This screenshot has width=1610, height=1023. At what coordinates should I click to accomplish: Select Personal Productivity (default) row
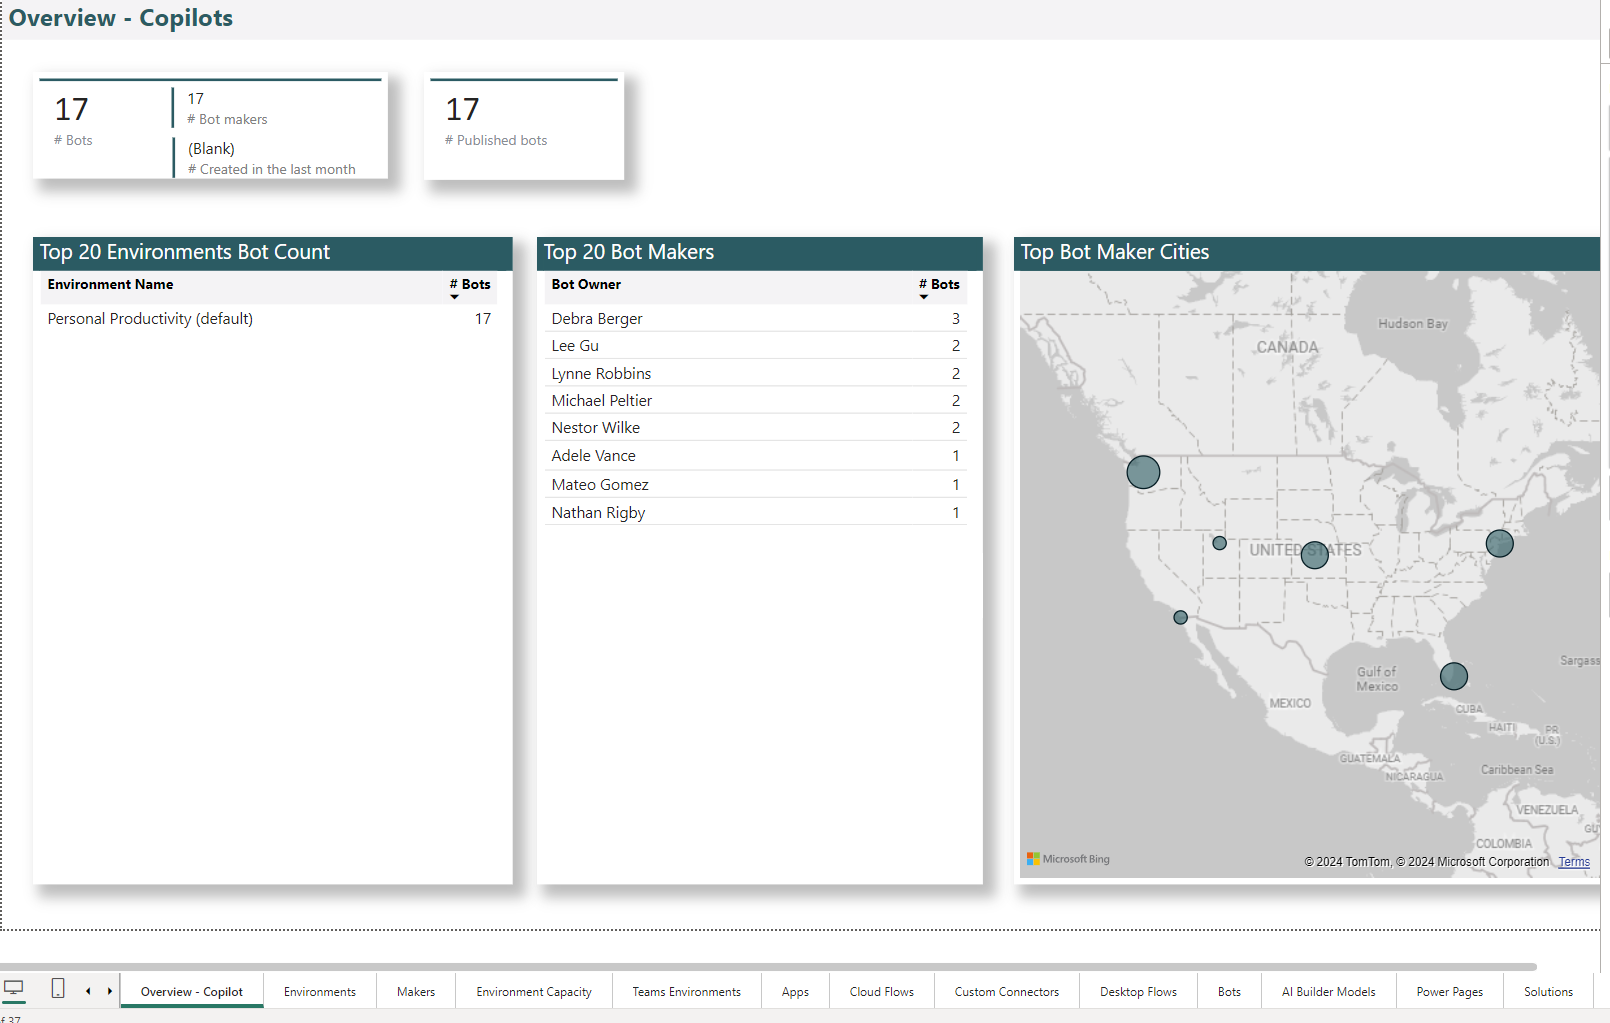click(x=269, y=319)
